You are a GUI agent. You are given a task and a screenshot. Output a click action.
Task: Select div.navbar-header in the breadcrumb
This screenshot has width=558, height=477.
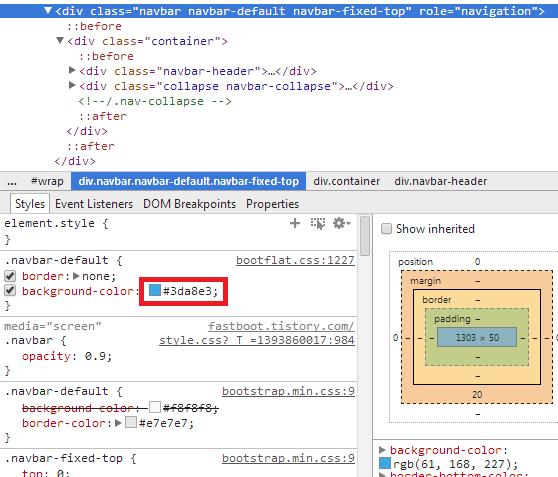441,182
